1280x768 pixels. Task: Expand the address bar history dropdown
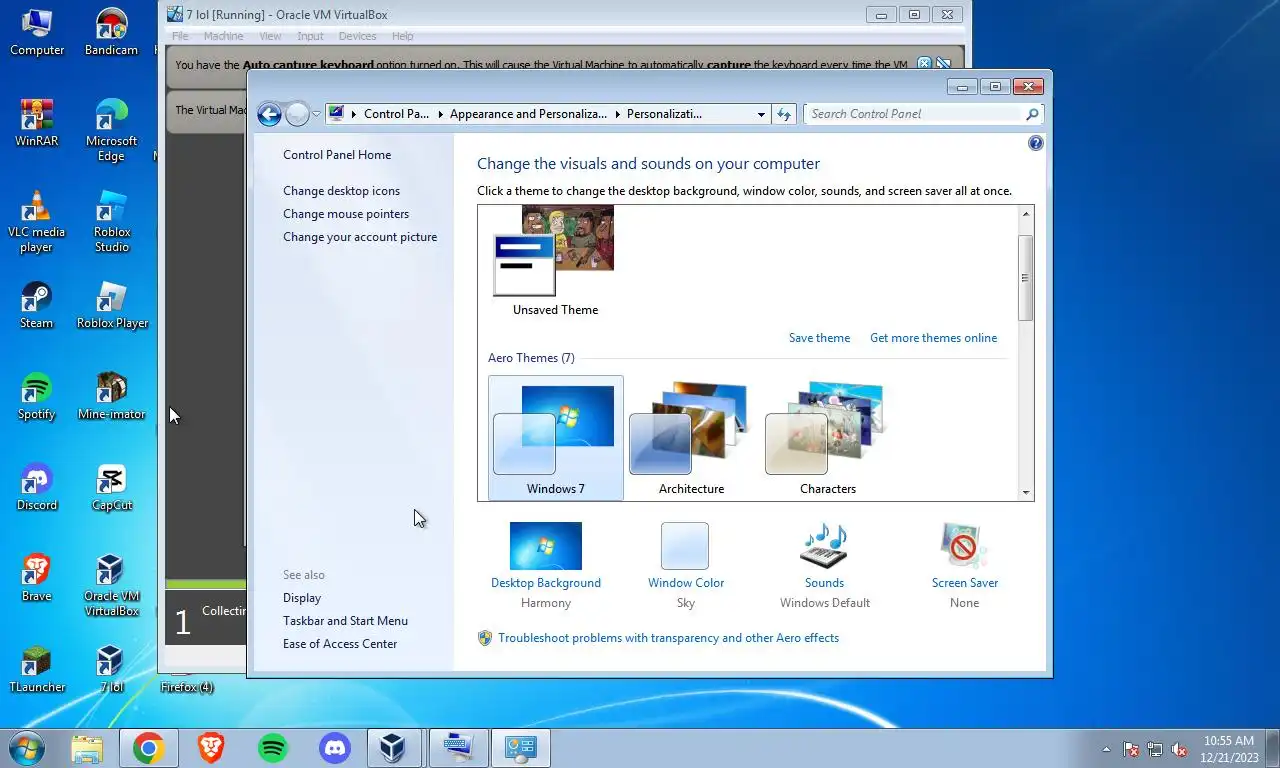[762, 114]
